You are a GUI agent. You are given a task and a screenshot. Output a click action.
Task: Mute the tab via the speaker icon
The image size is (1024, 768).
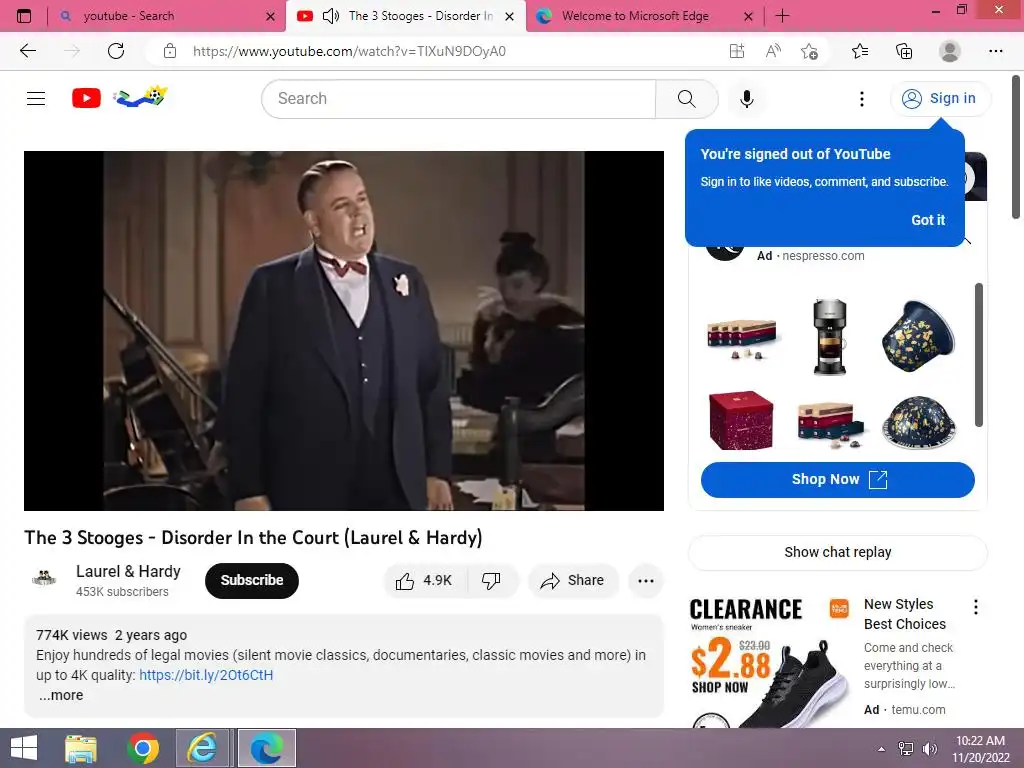tap(331, 16)
